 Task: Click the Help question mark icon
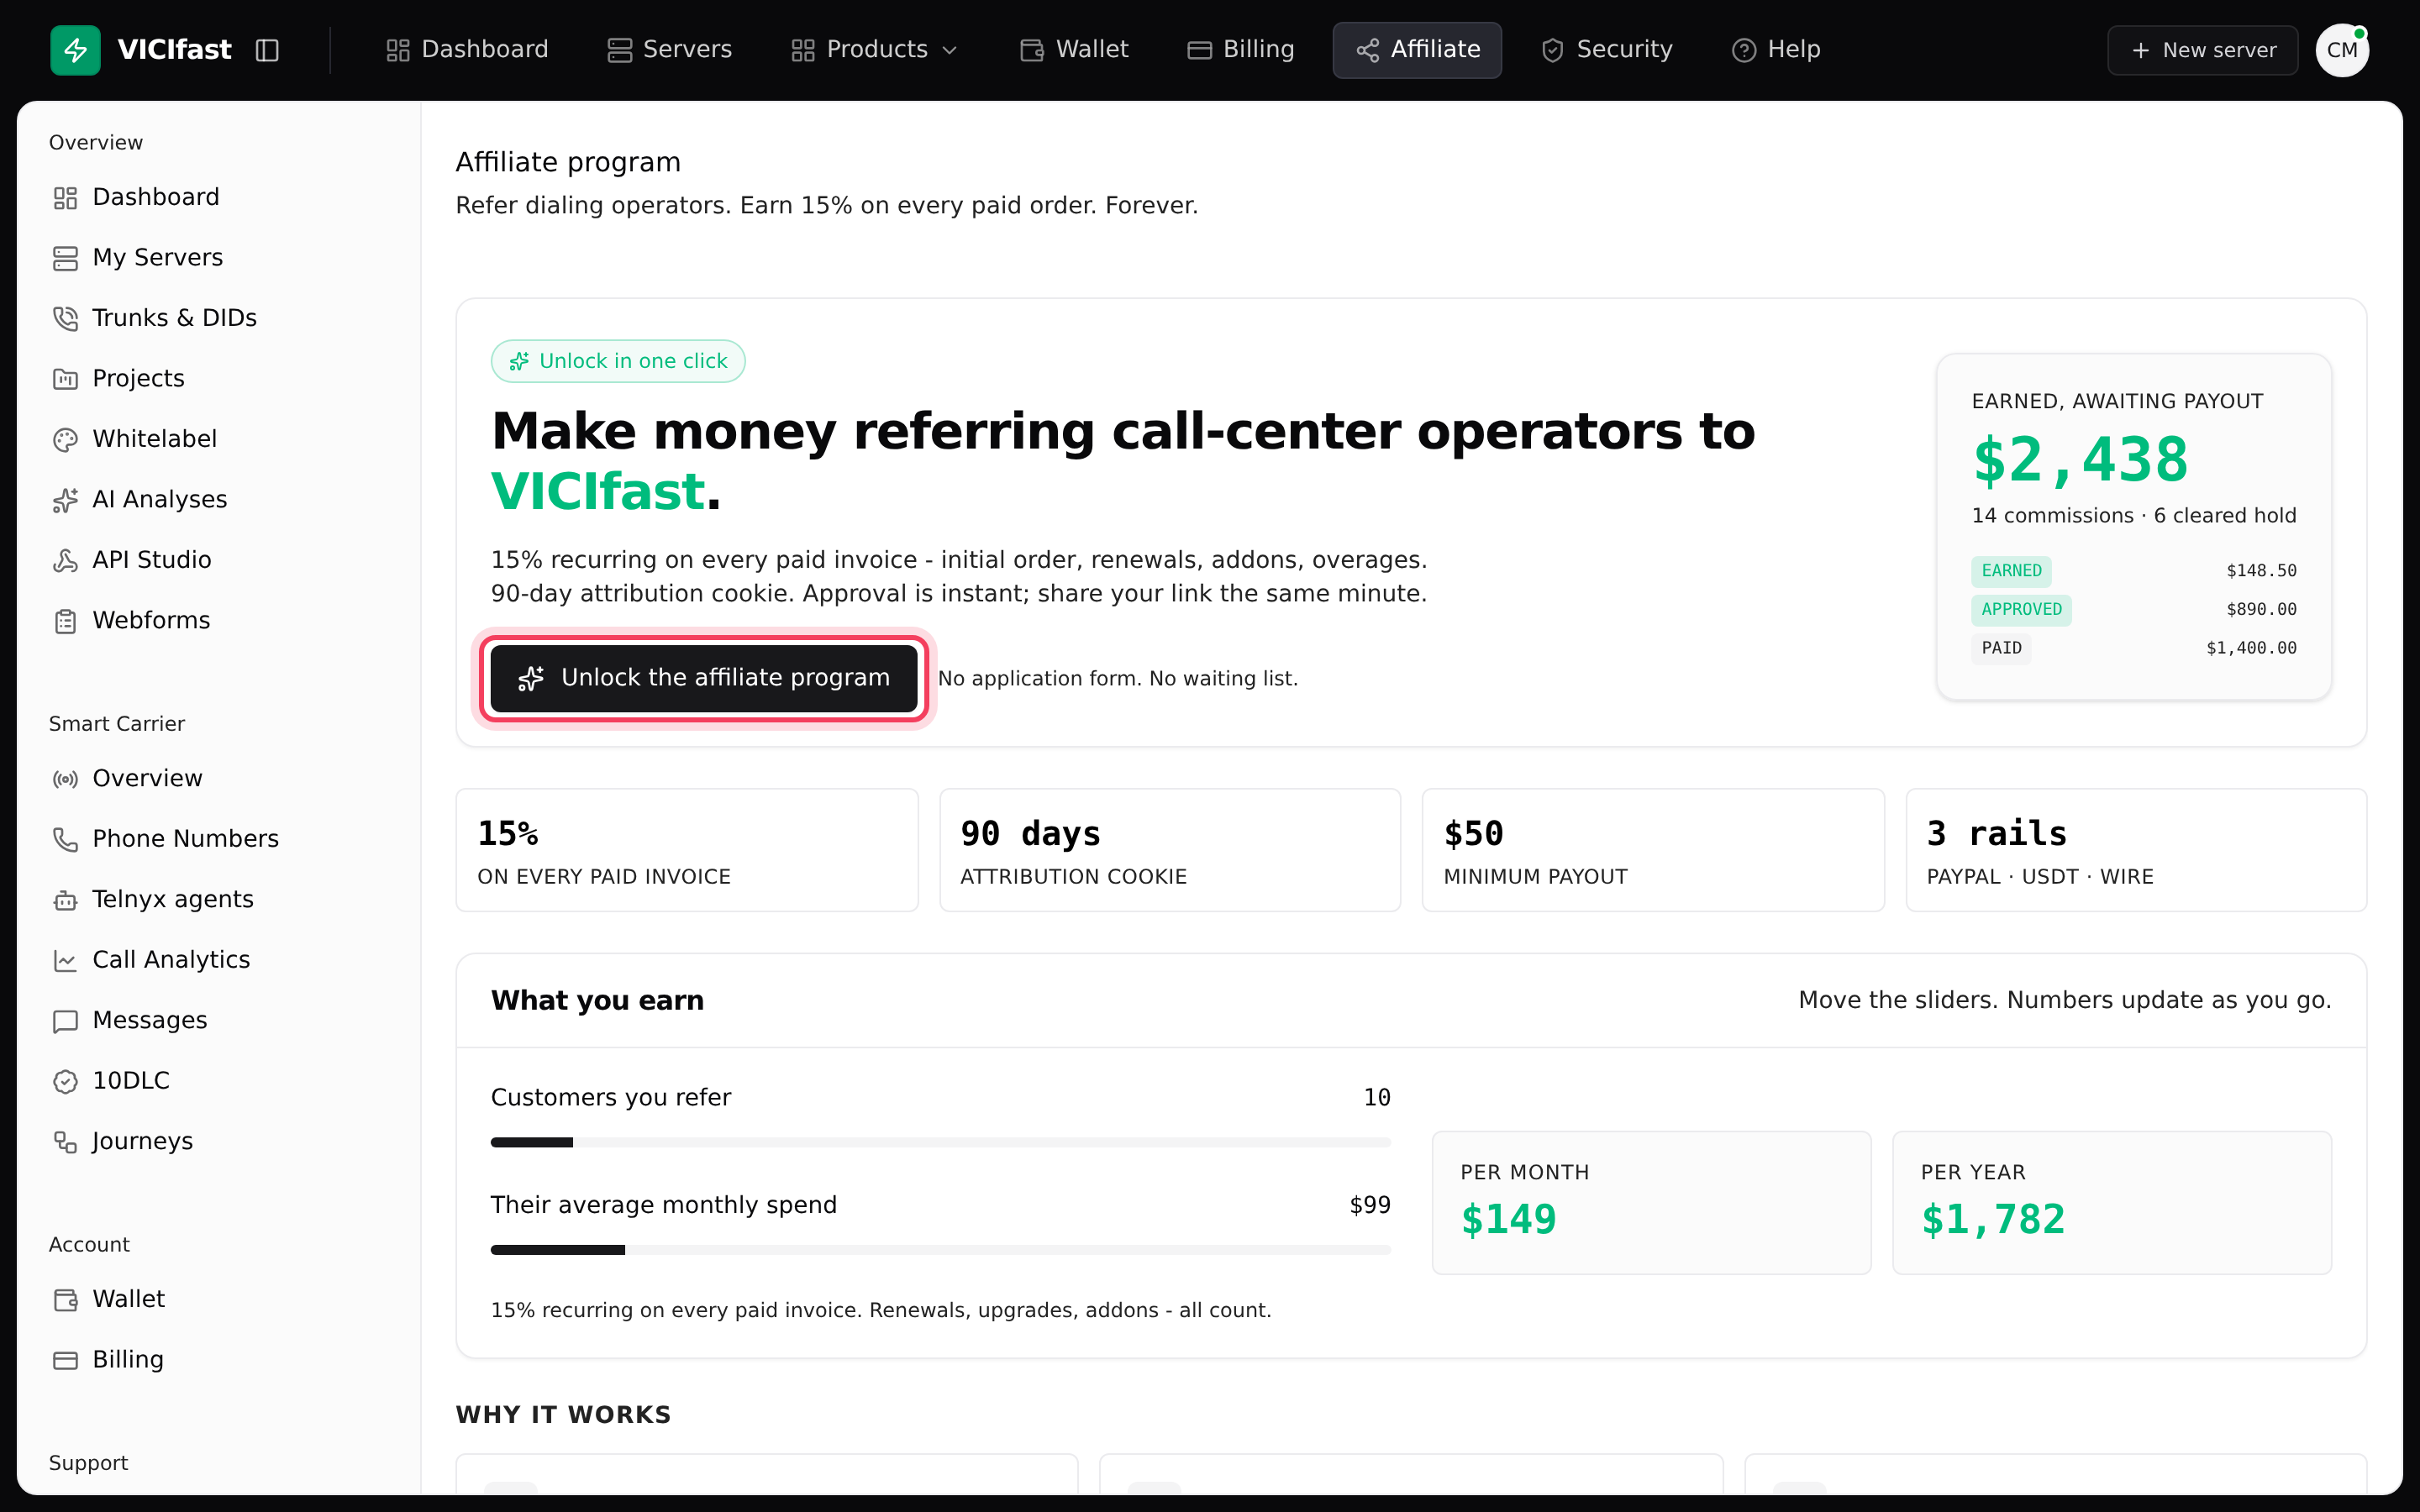pos(1743,50)
